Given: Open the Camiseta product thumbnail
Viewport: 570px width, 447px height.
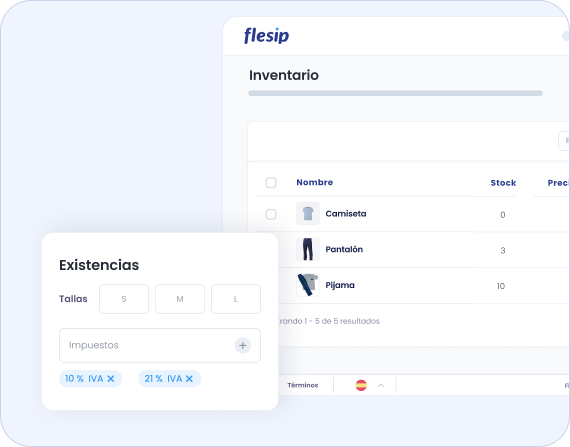Looking at the screenshot, I should (x=308, y=214).
